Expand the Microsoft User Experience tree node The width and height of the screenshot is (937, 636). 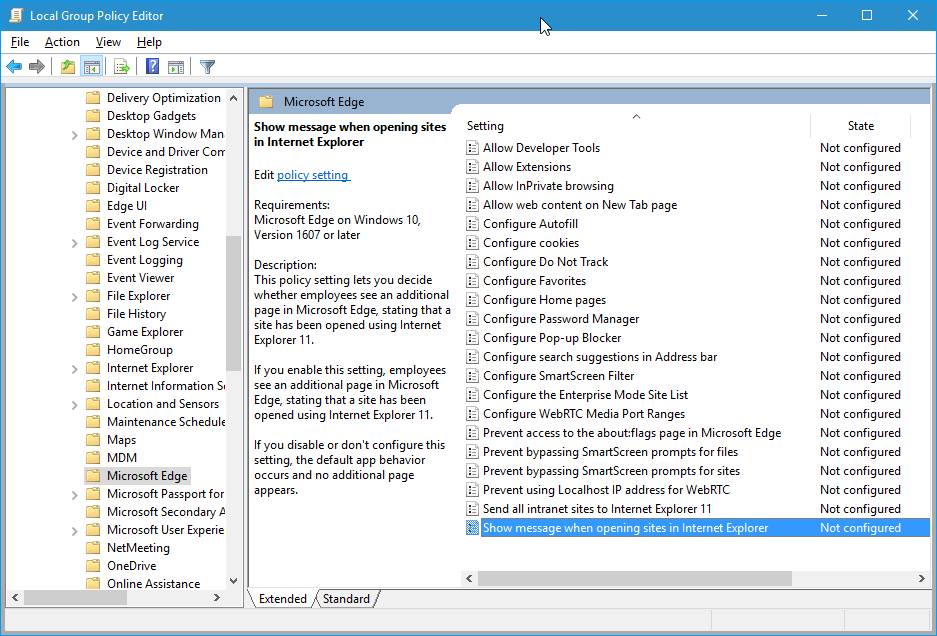pos(75,531)
